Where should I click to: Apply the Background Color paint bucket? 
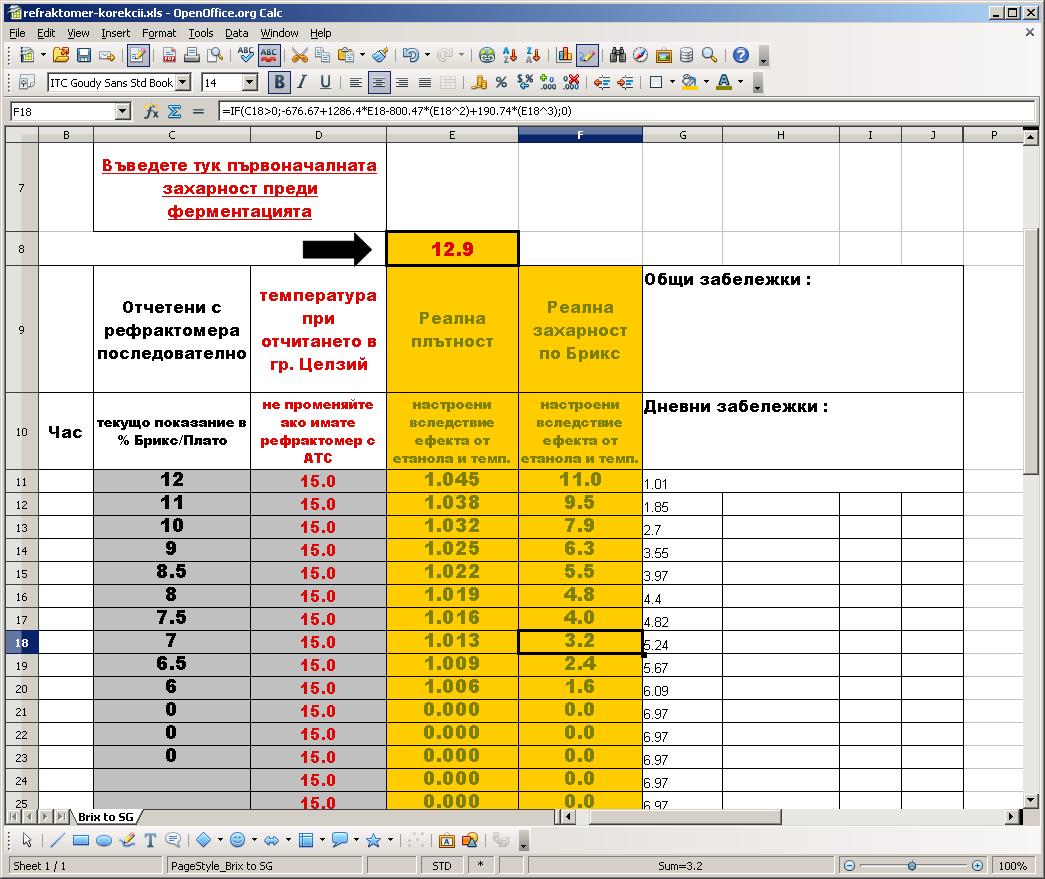click(x=690, y=82)
